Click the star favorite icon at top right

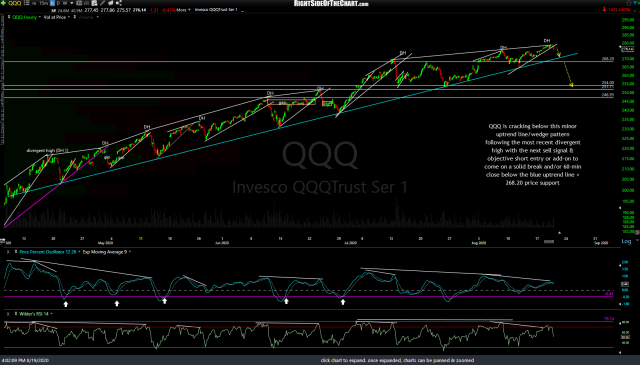[629, 3]
